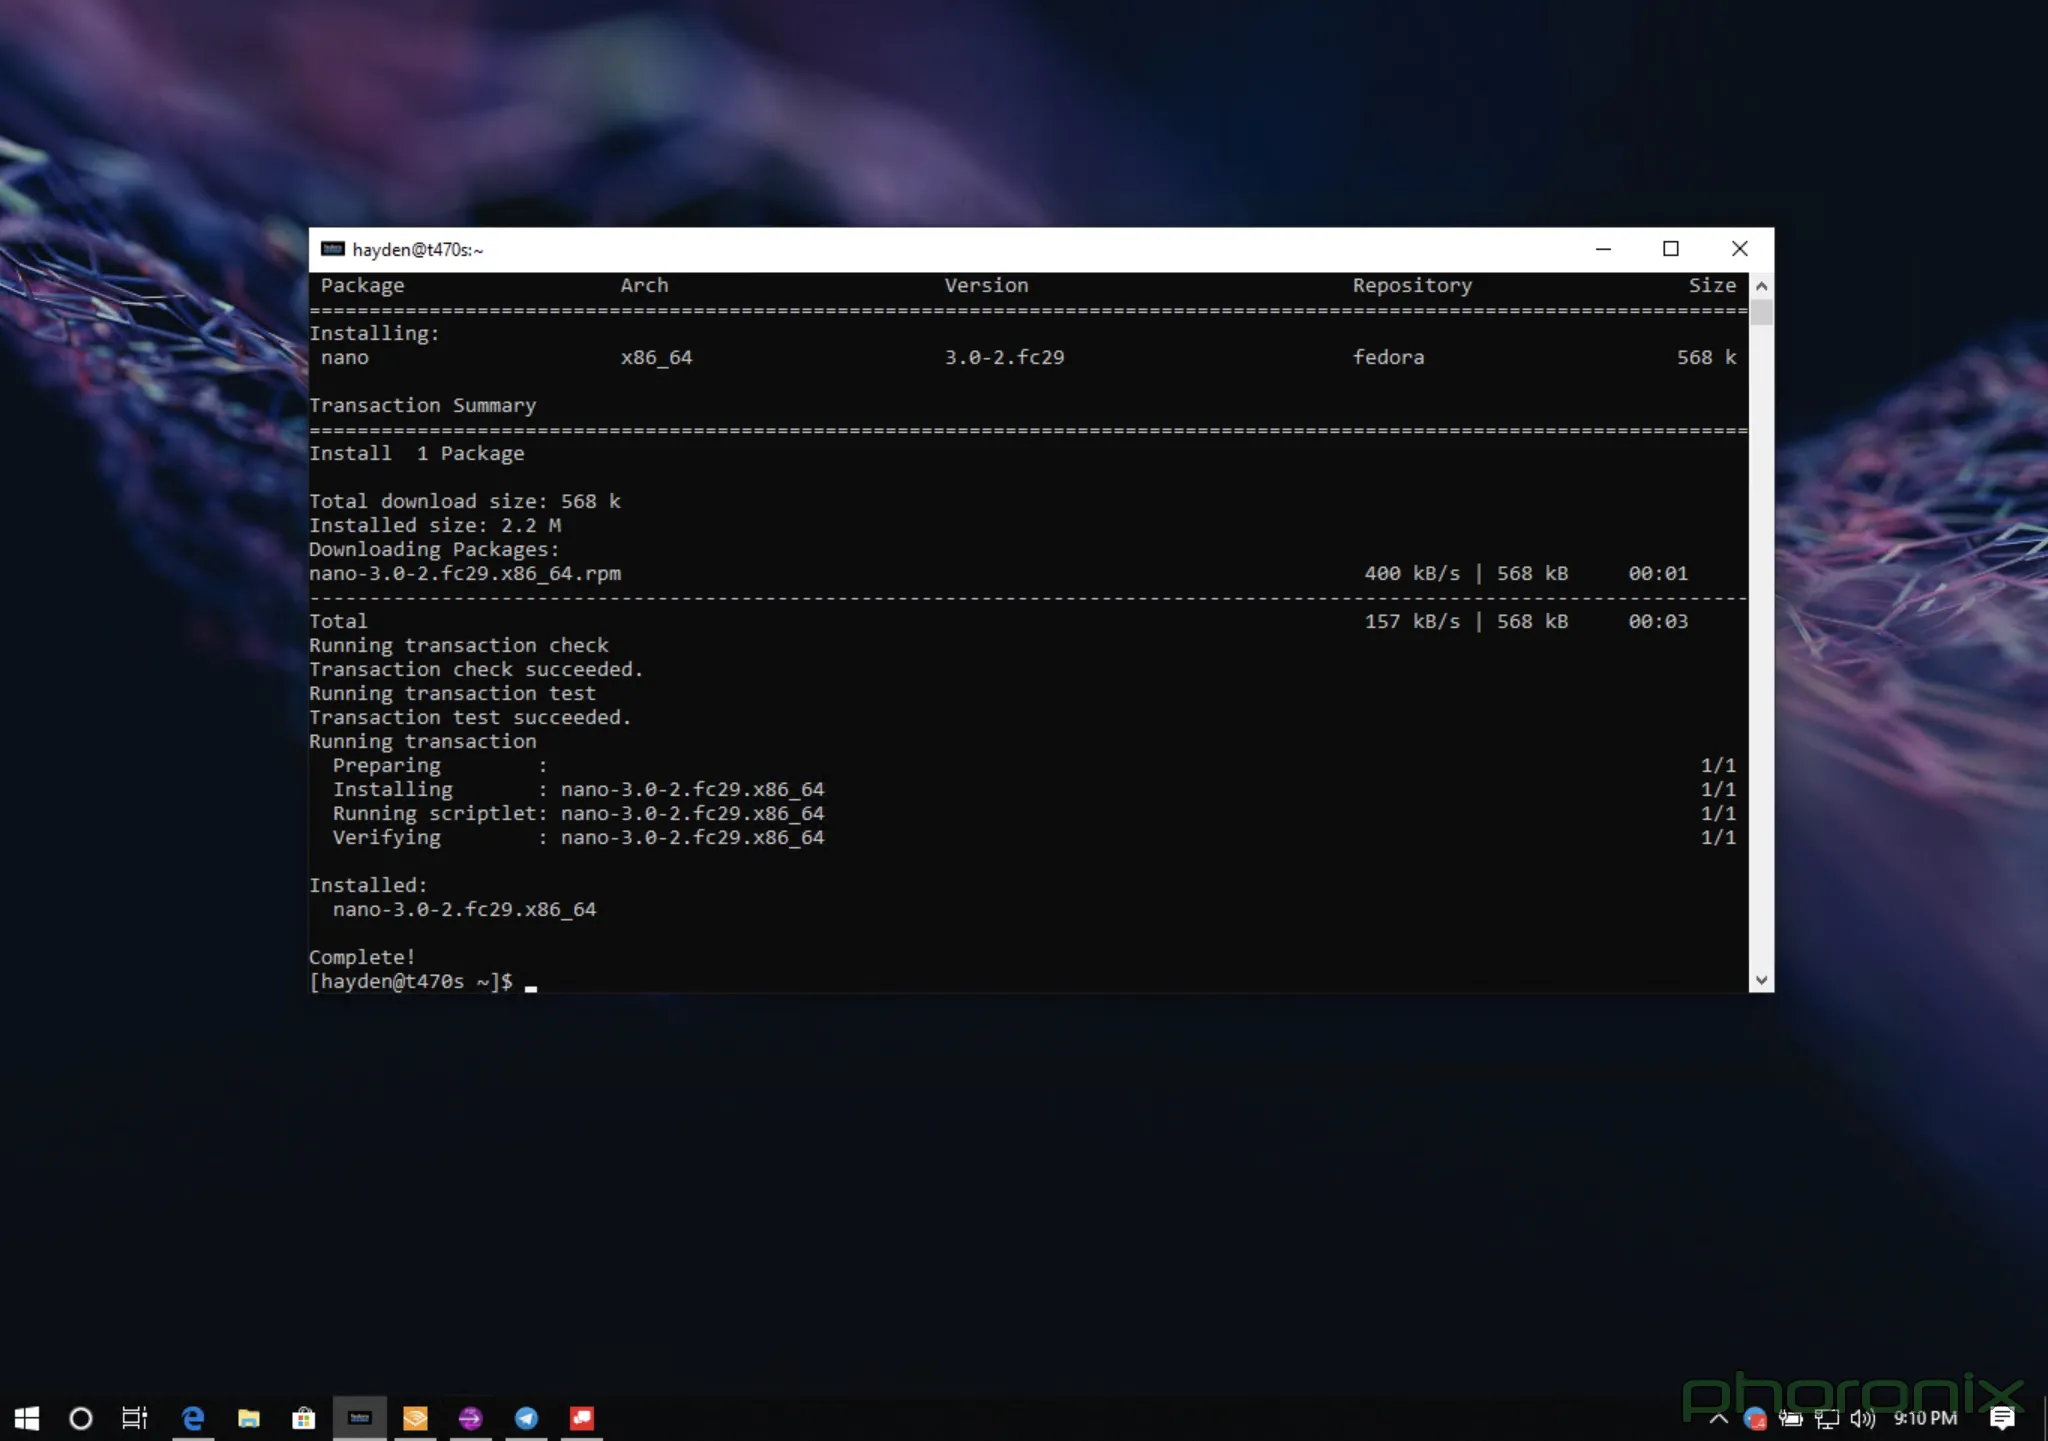Place the cursor at the hayden@t470s shell prompt

tap(532, 981)
